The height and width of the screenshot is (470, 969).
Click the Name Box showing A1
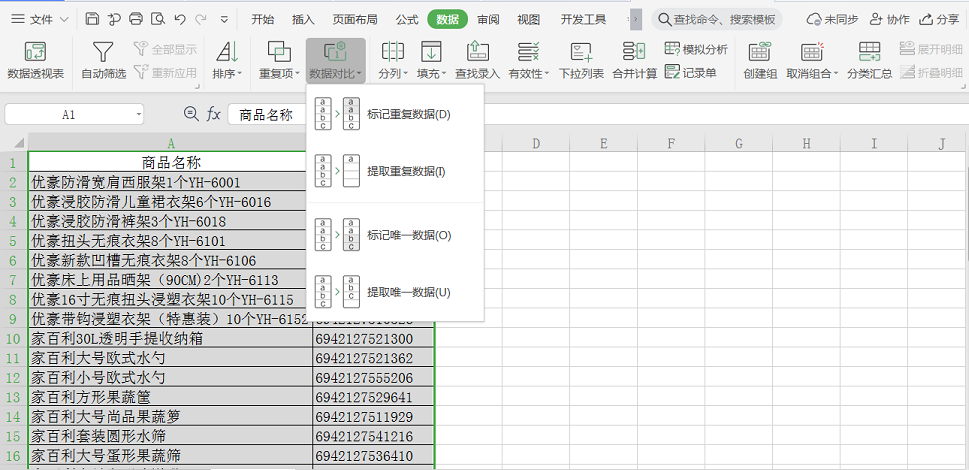74,114
